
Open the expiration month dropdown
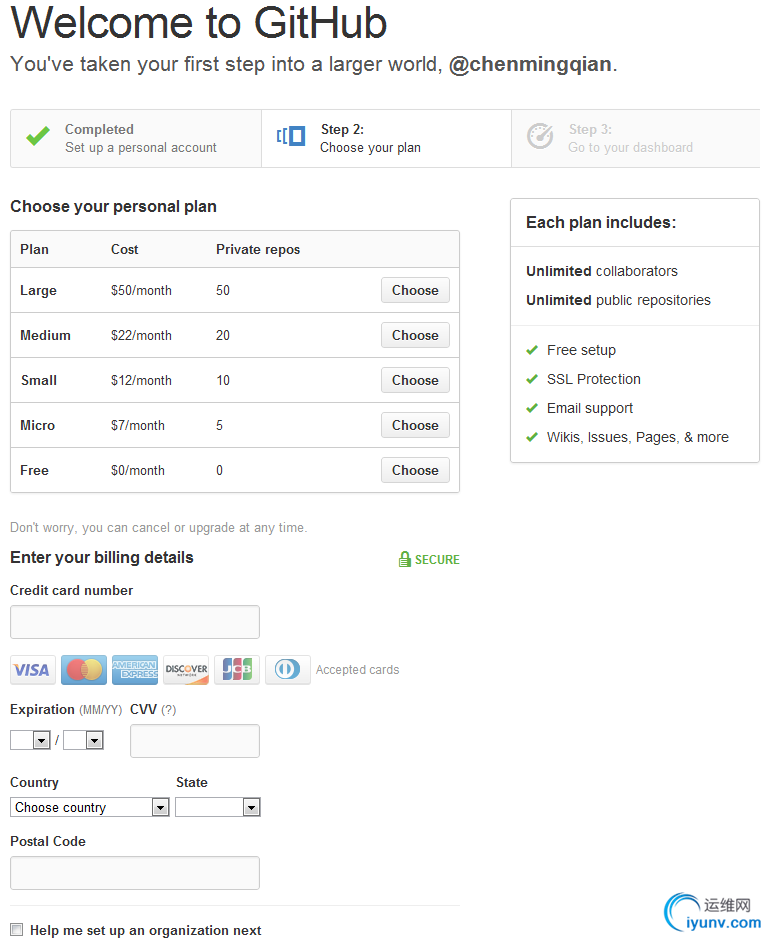coord(30,740)
